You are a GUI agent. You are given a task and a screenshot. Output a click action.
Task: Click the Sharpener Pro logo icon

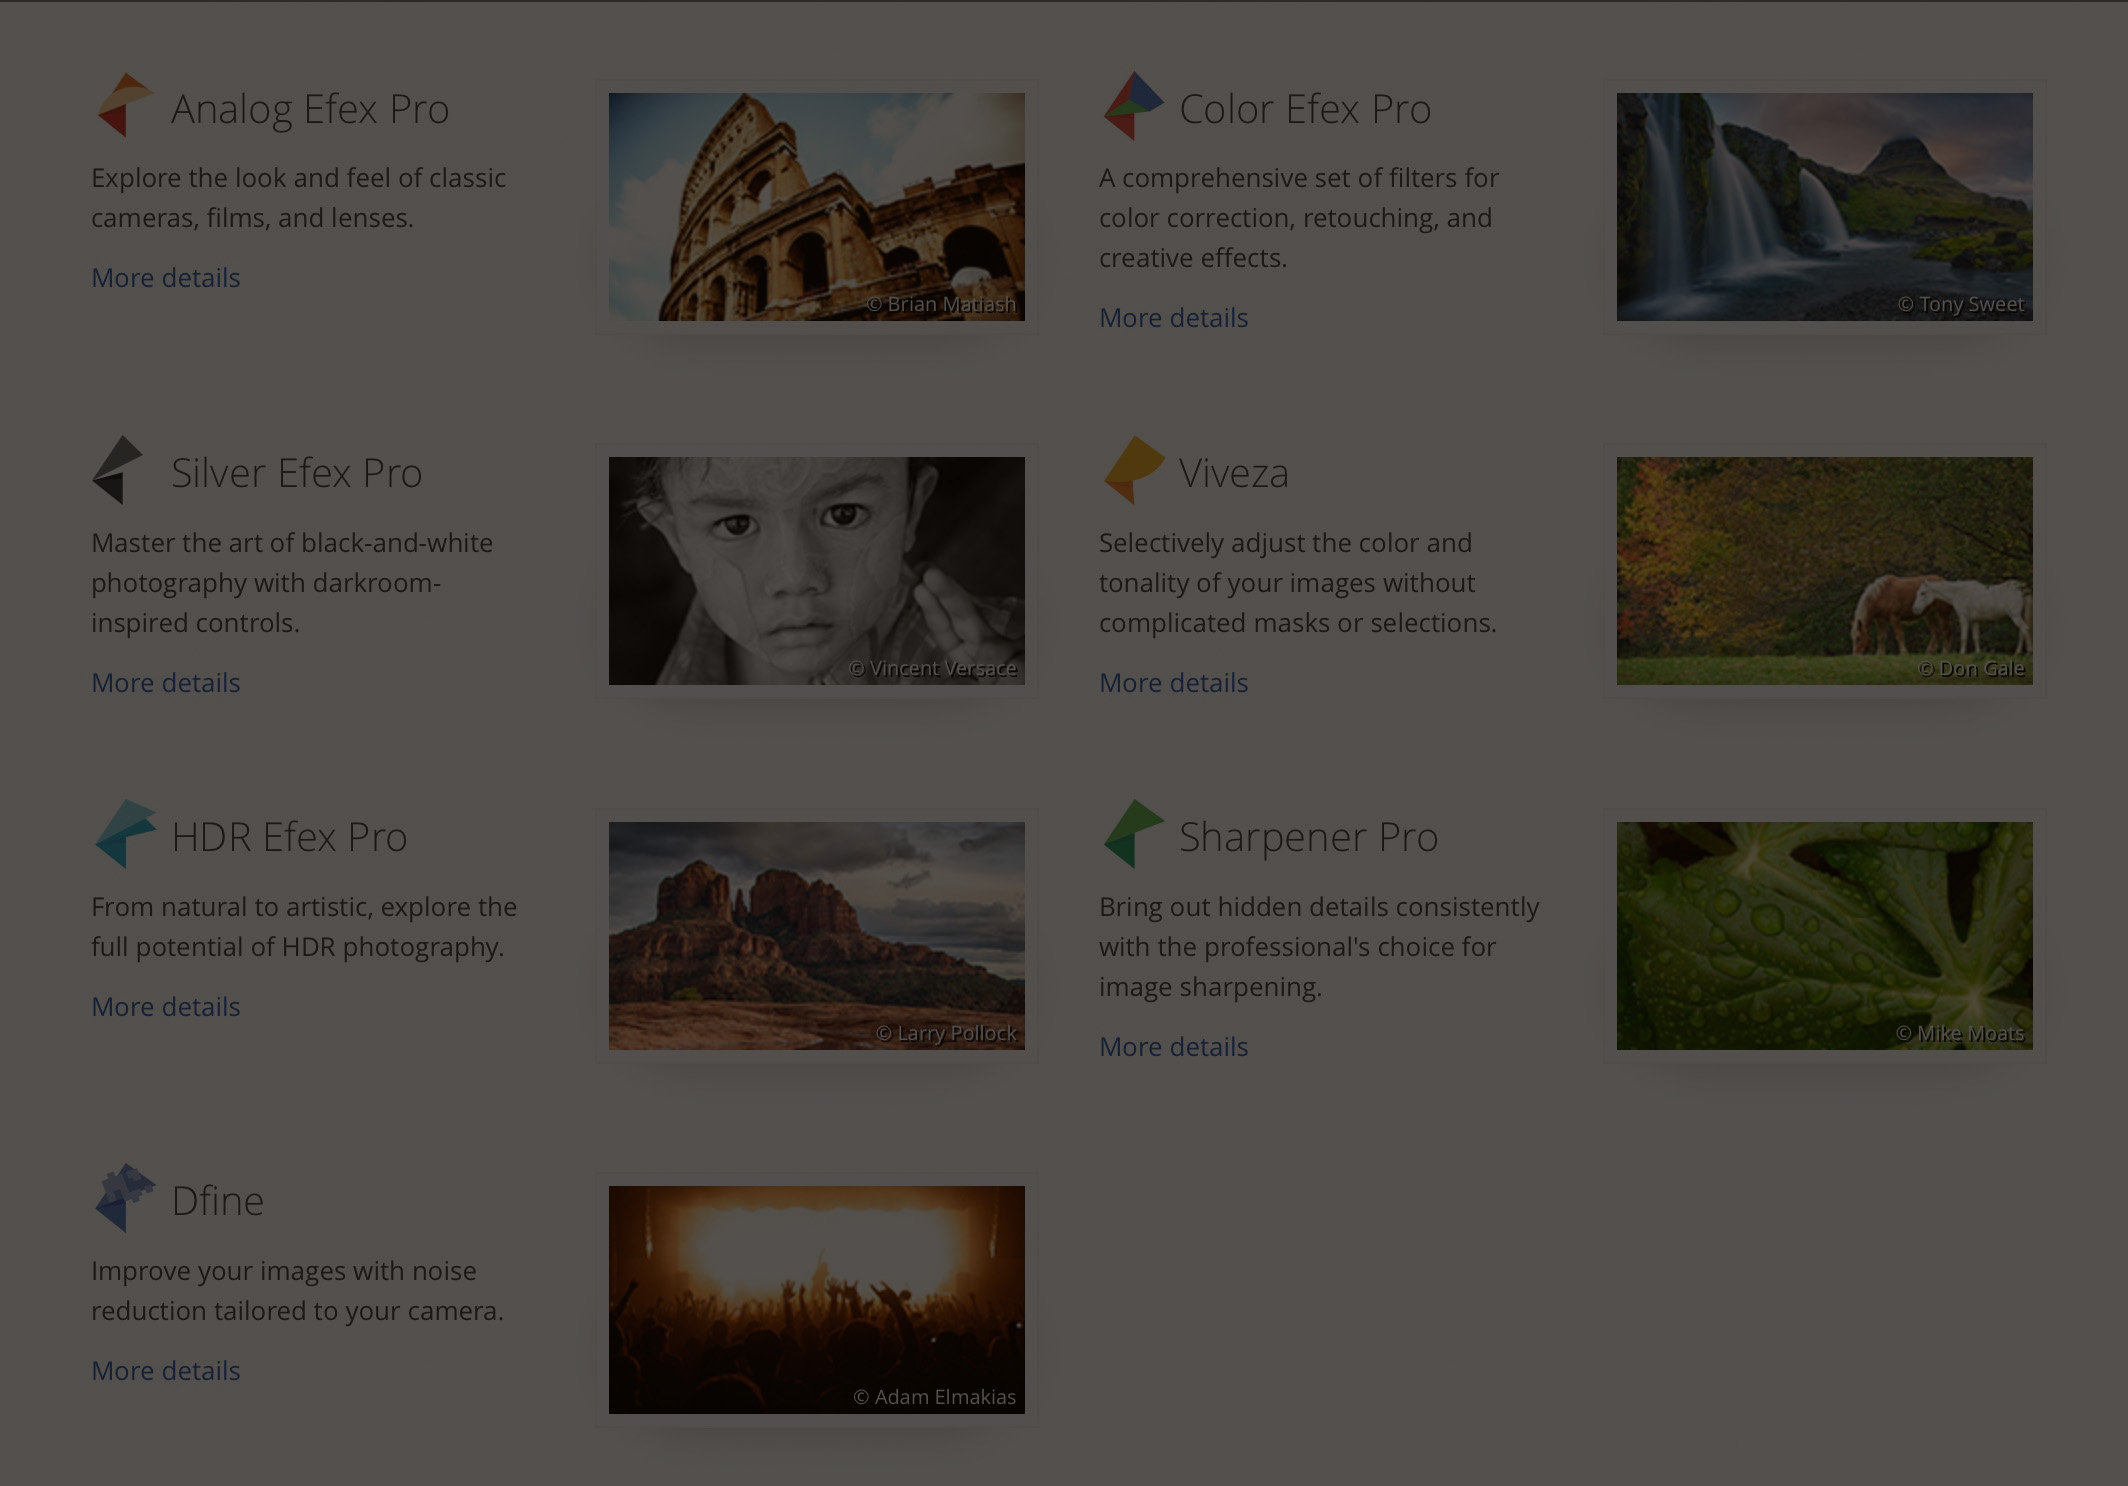coord(1133,833)
